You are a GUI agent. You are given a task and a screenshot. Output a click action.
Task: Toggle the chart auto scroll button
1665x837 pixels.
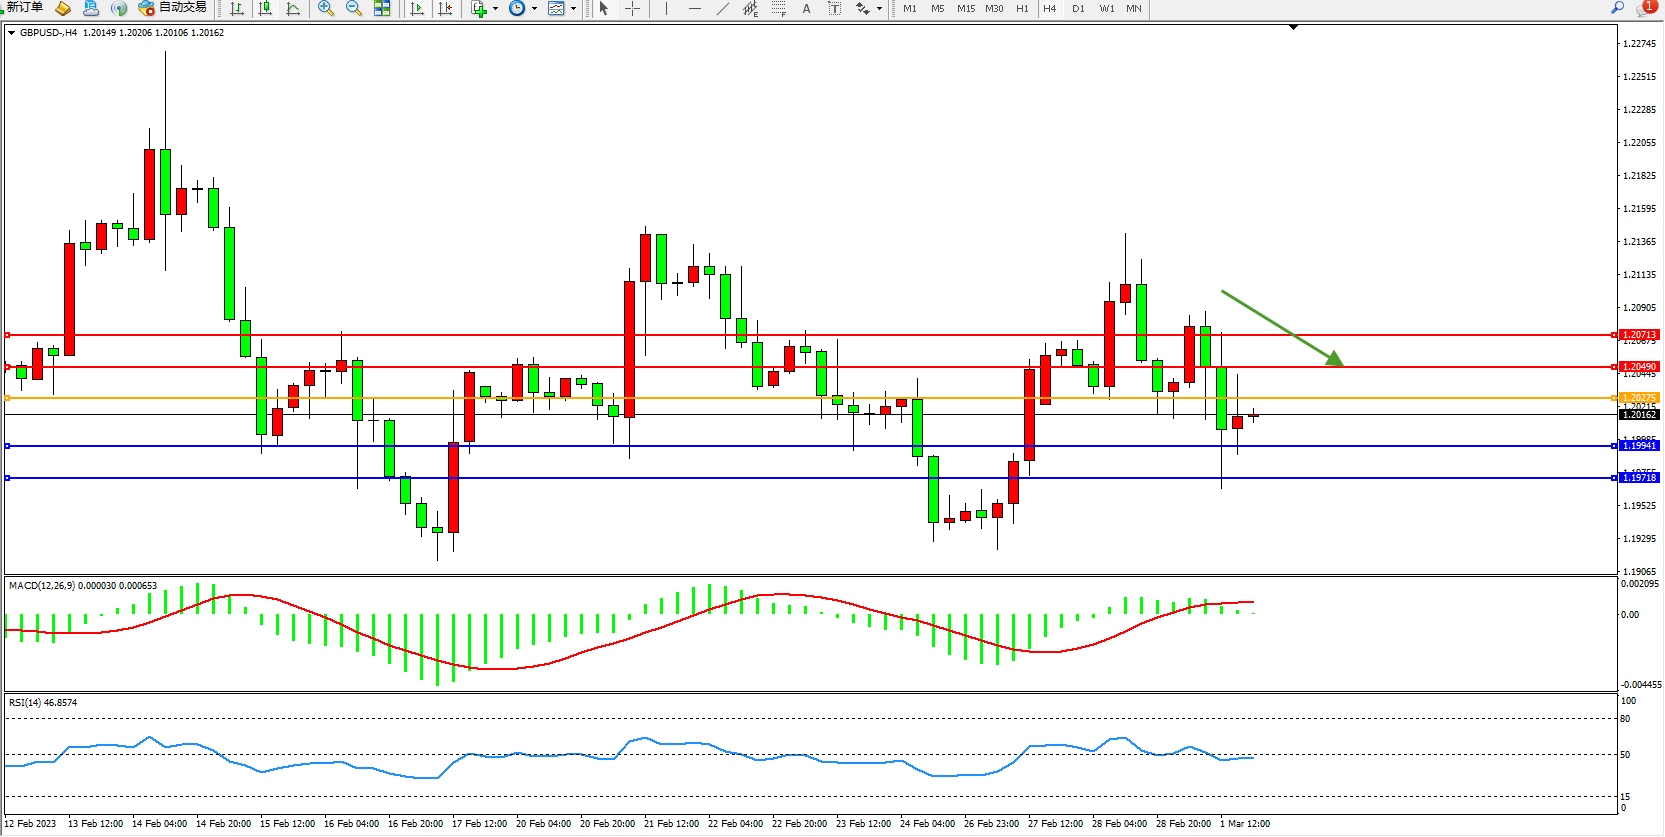417,8
